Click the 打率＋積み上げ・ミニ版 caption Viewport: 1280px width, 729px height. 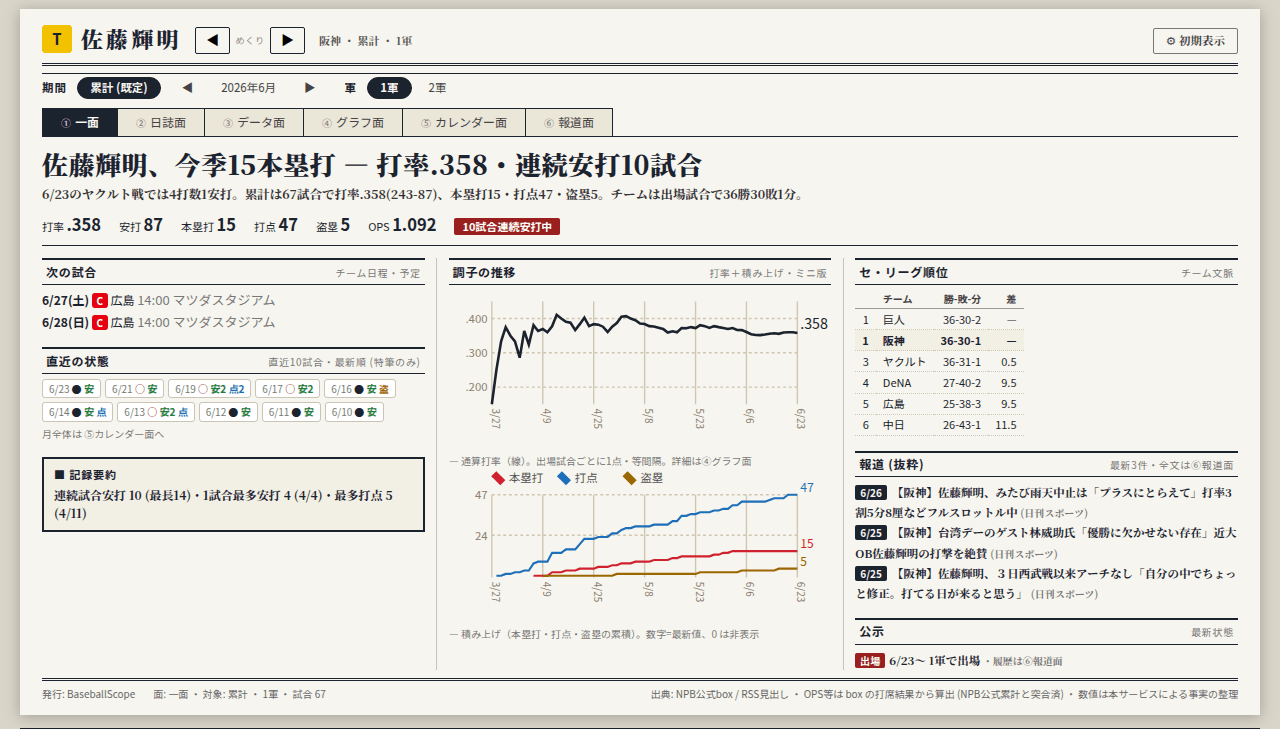(x=768, y=273)
